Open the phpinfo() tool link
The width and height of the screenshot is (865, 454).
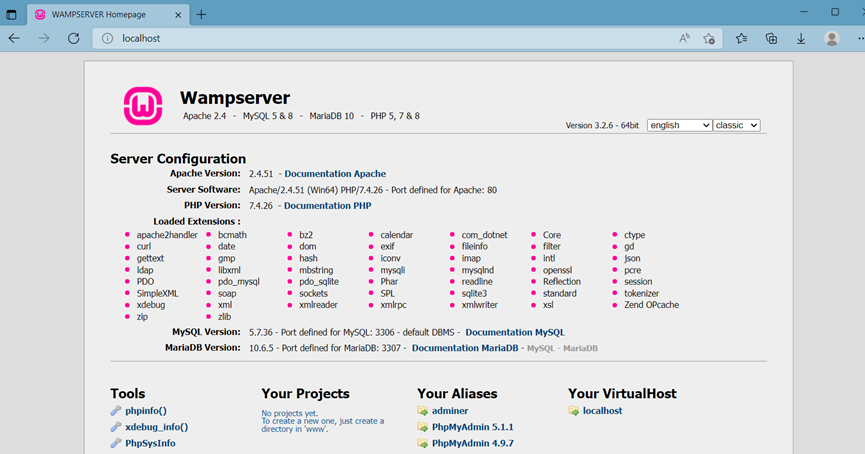[x=146, y=410]
